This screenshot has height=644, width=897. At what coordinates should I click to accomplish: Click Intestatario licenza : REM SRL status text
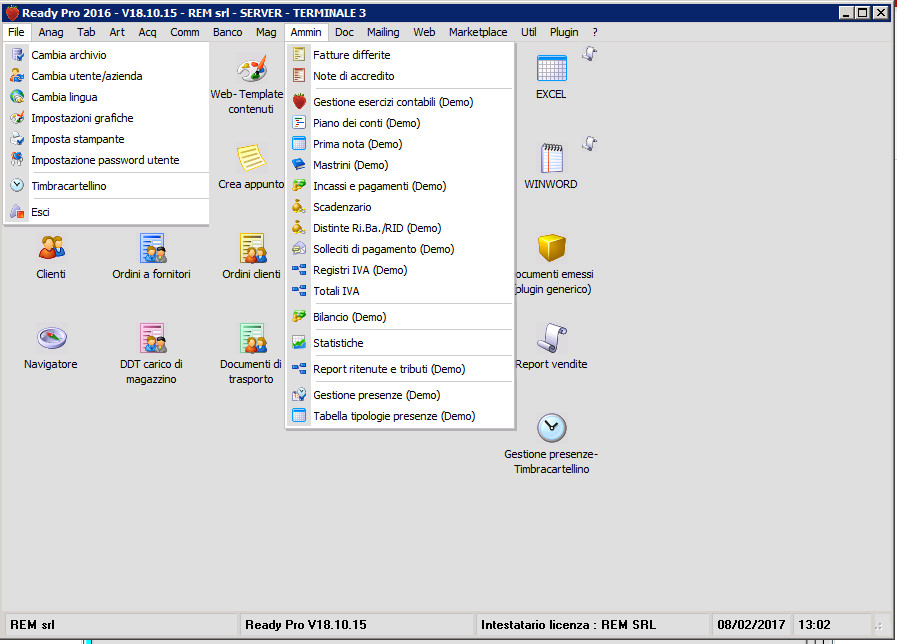pyautogui.click(x=568, y=625)
